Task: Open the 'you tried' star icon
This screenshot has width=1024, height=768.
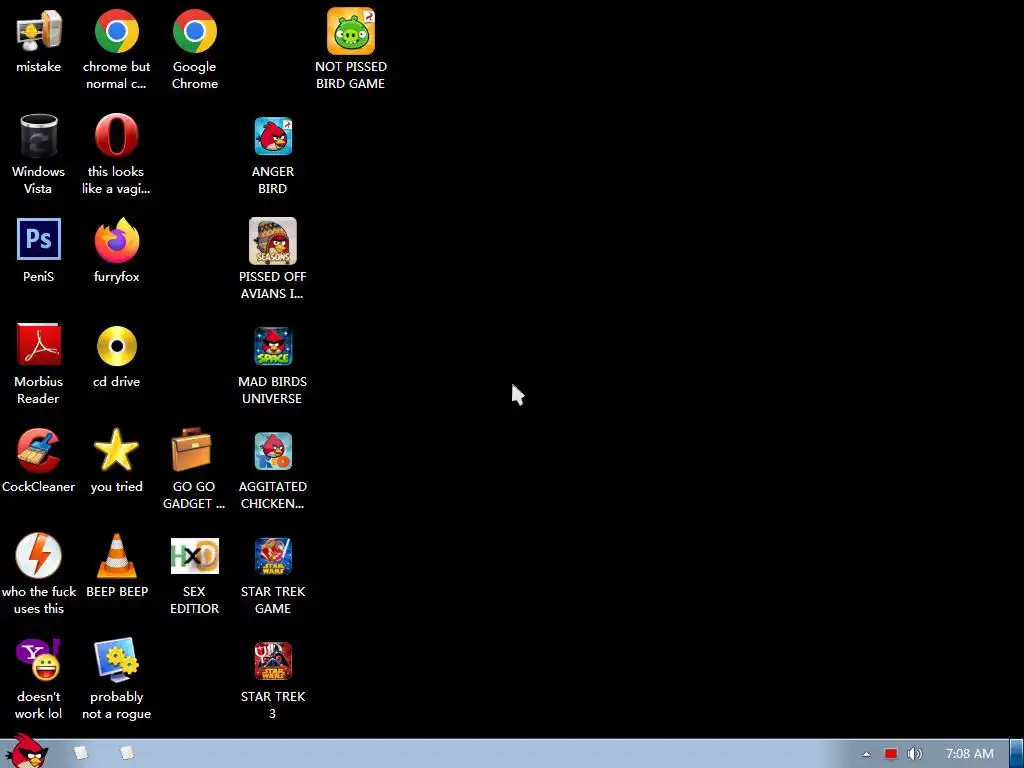Action: [116, 450]
